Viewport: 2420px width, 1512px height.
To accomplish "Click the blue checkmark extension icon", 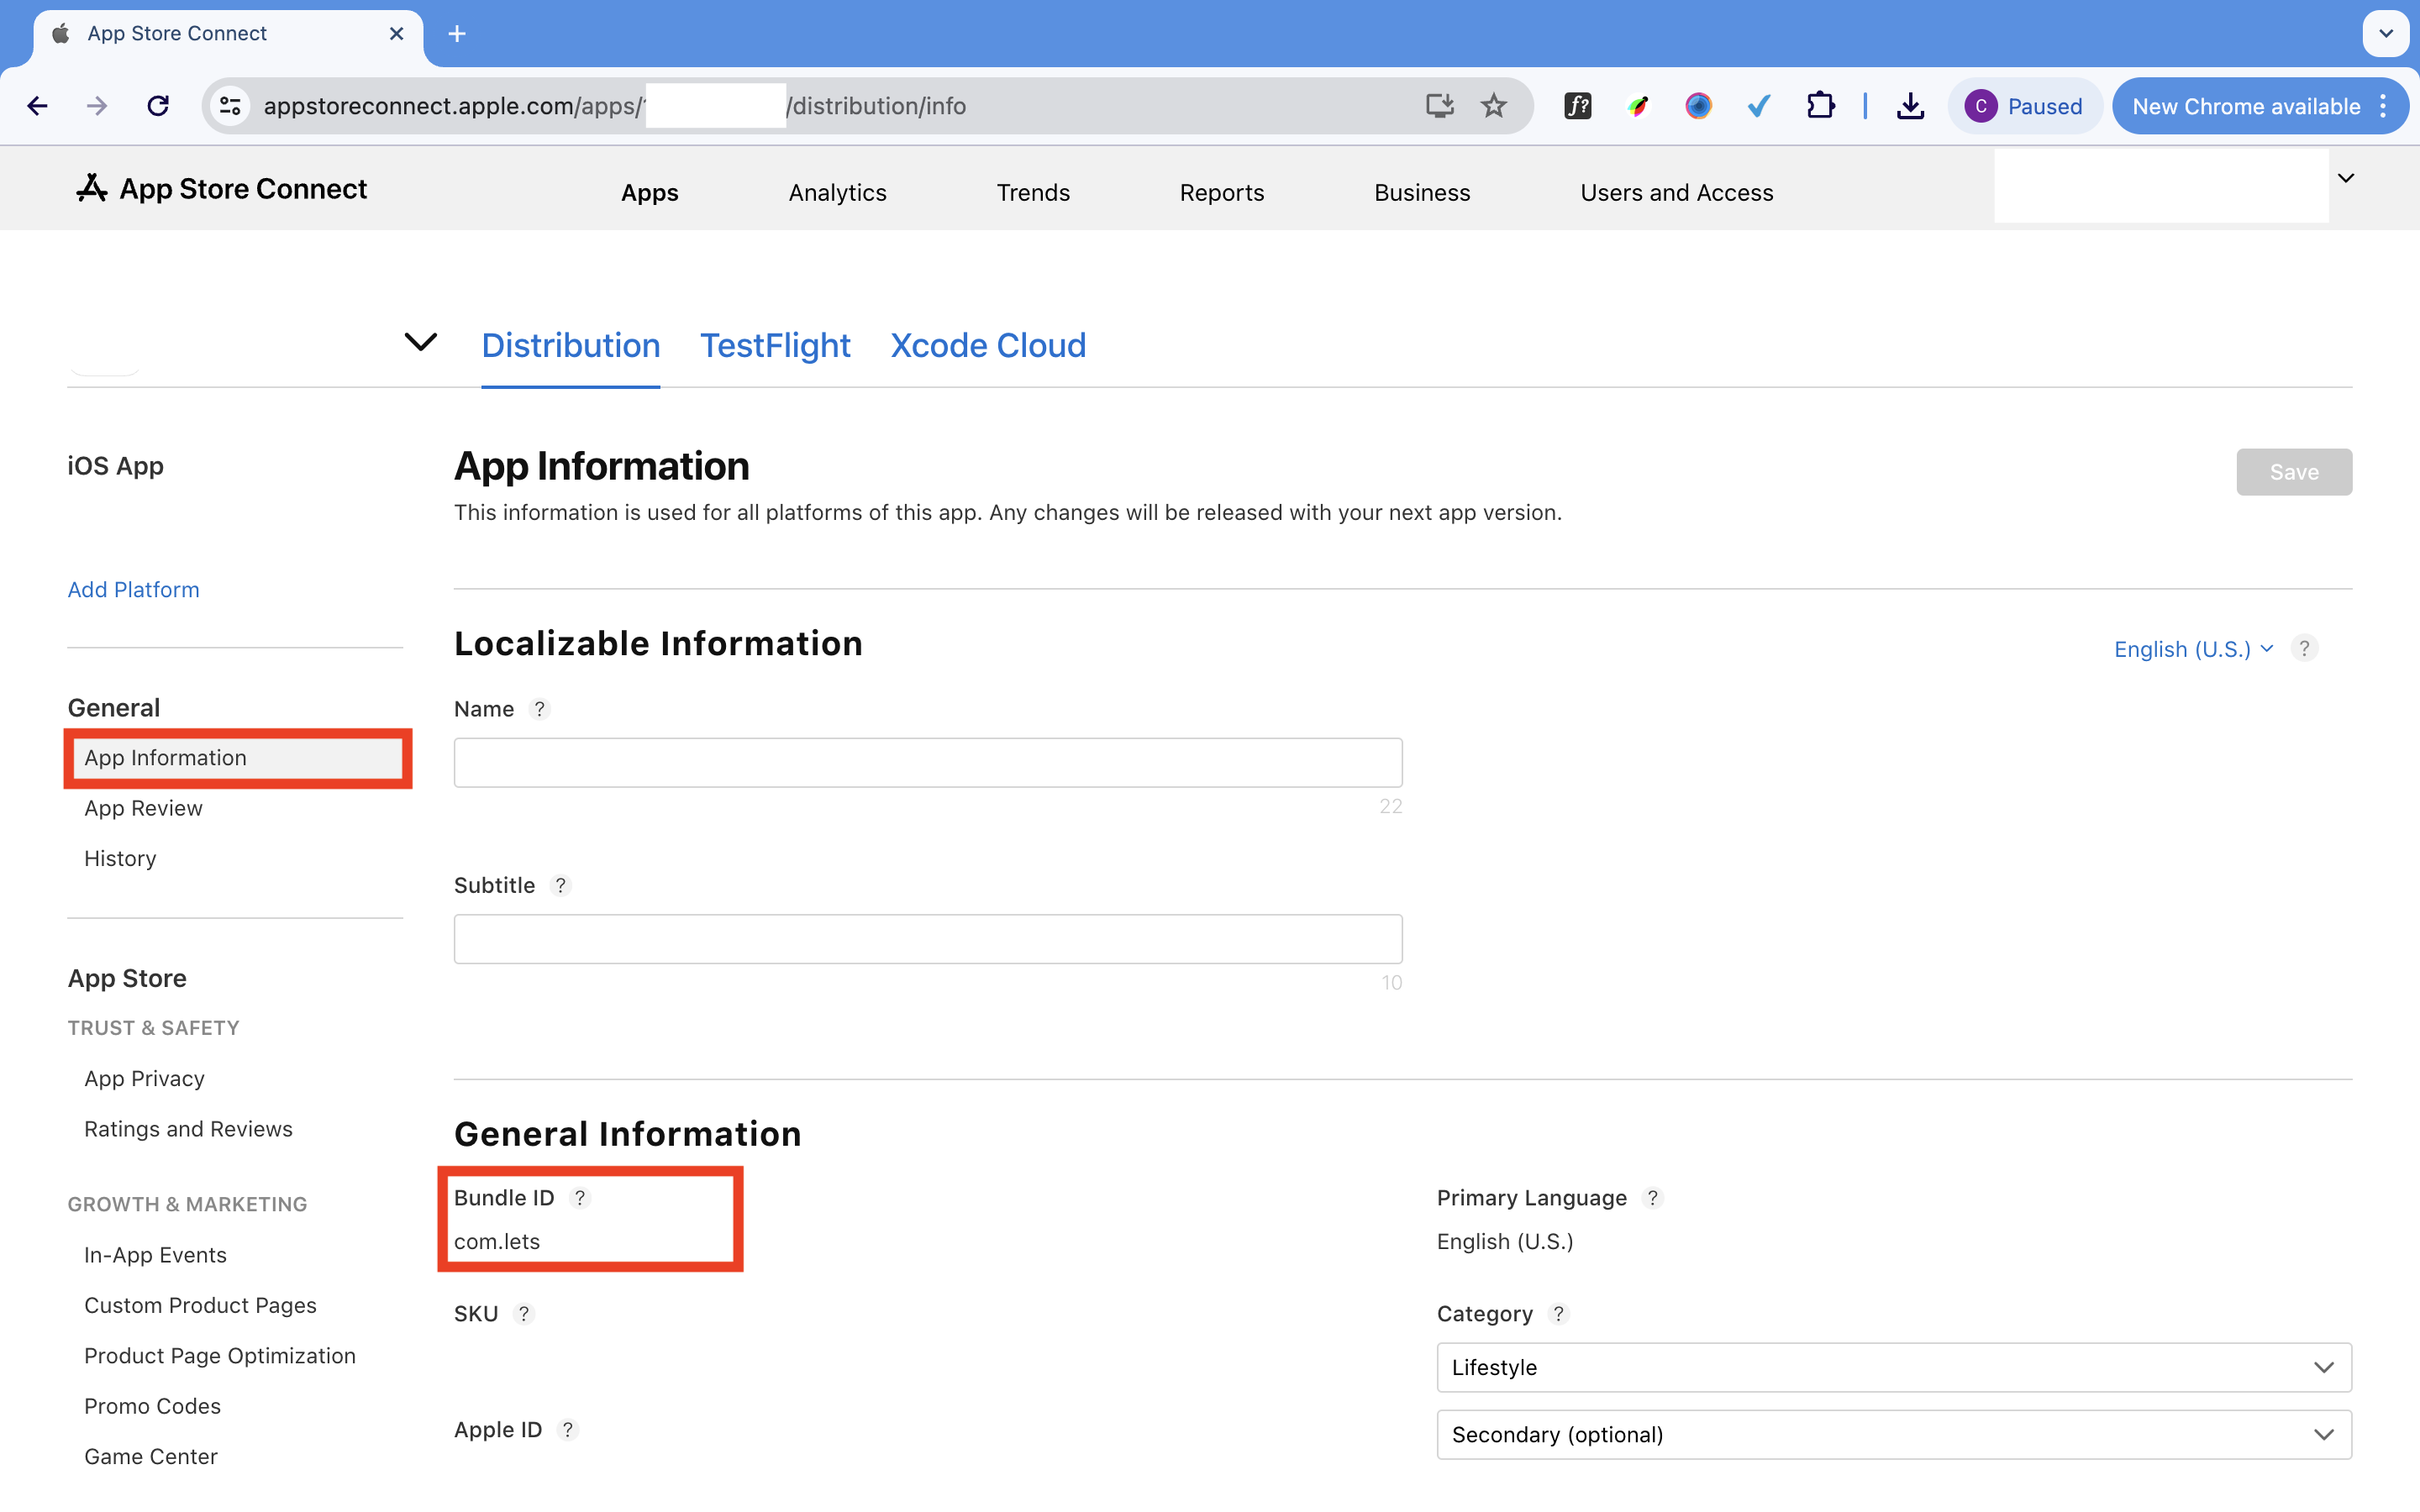I will 1759,106.
